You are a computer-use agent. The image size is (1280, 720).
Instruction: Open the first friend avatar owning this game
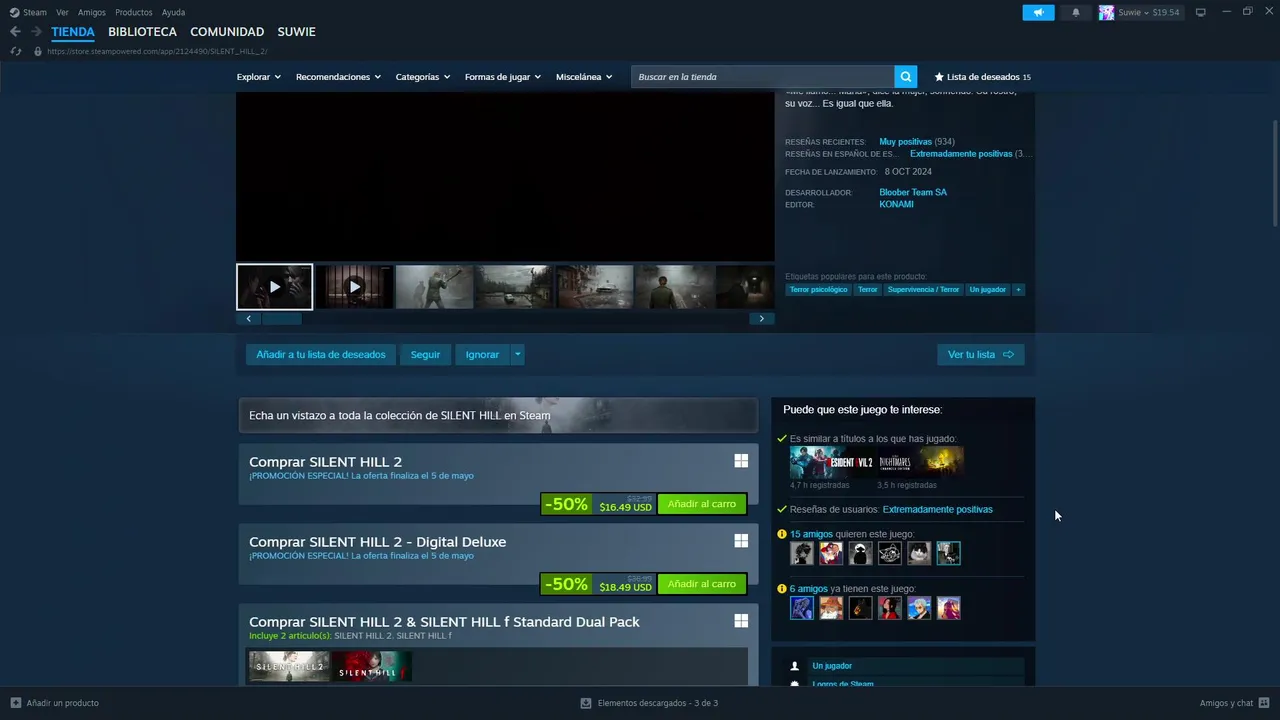coord(802,608)
